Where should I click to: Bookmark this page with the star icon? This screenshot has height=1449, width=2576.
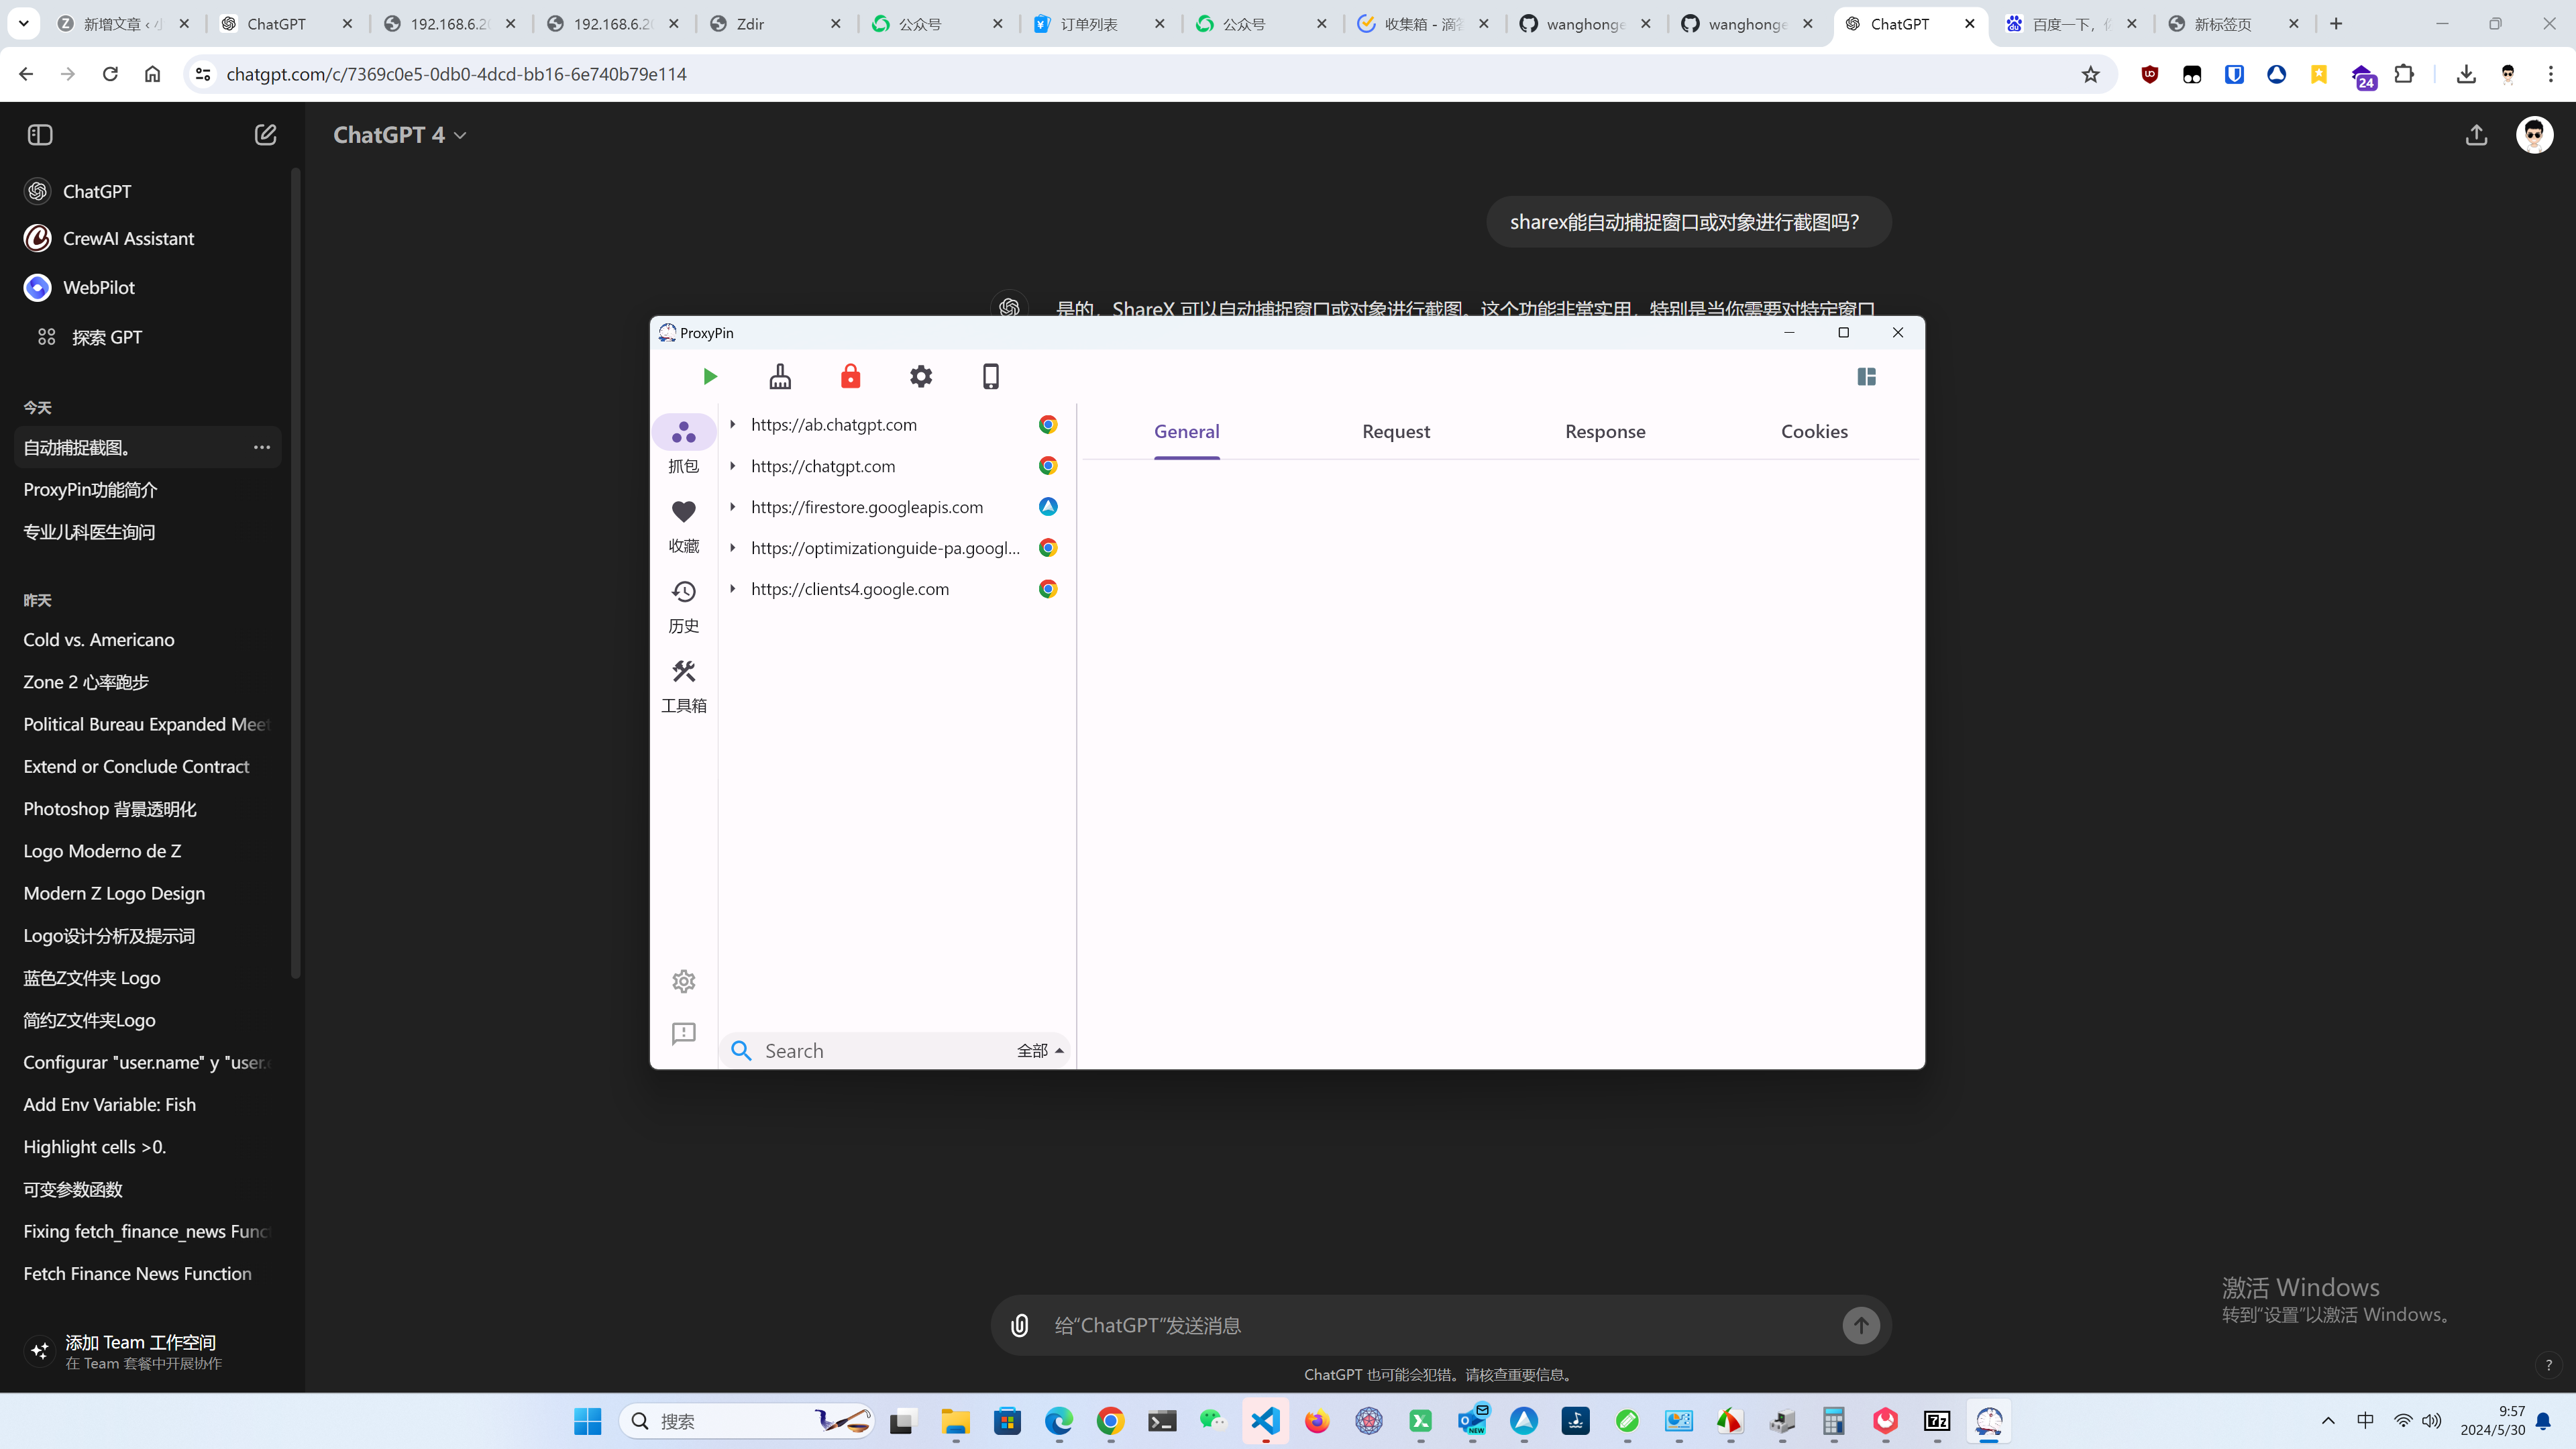[2090, 74]
